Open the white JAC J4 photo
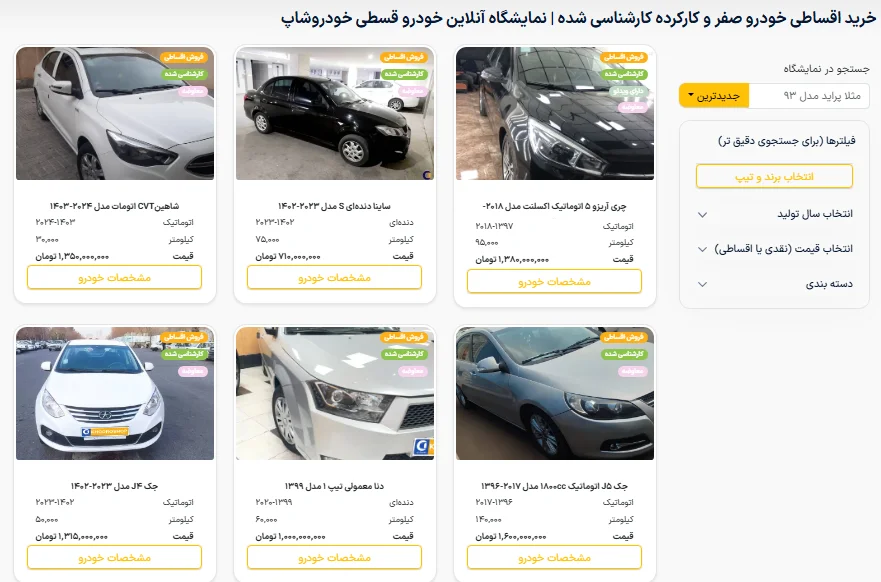This screenshot has width=881, height=582. pyautogui.click(x=115, y=393)
